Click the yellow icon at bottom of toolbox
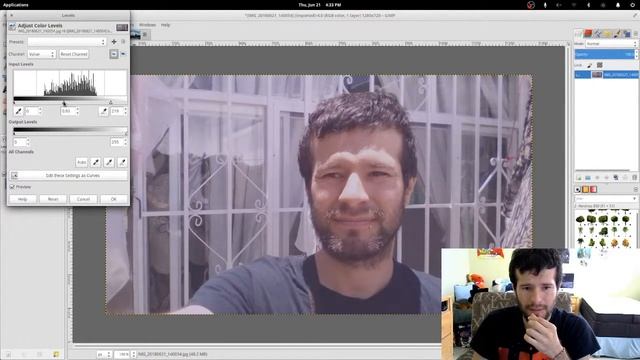Image resolution: width=640 pixels, height=360 pixels. (x=56, y=354)
